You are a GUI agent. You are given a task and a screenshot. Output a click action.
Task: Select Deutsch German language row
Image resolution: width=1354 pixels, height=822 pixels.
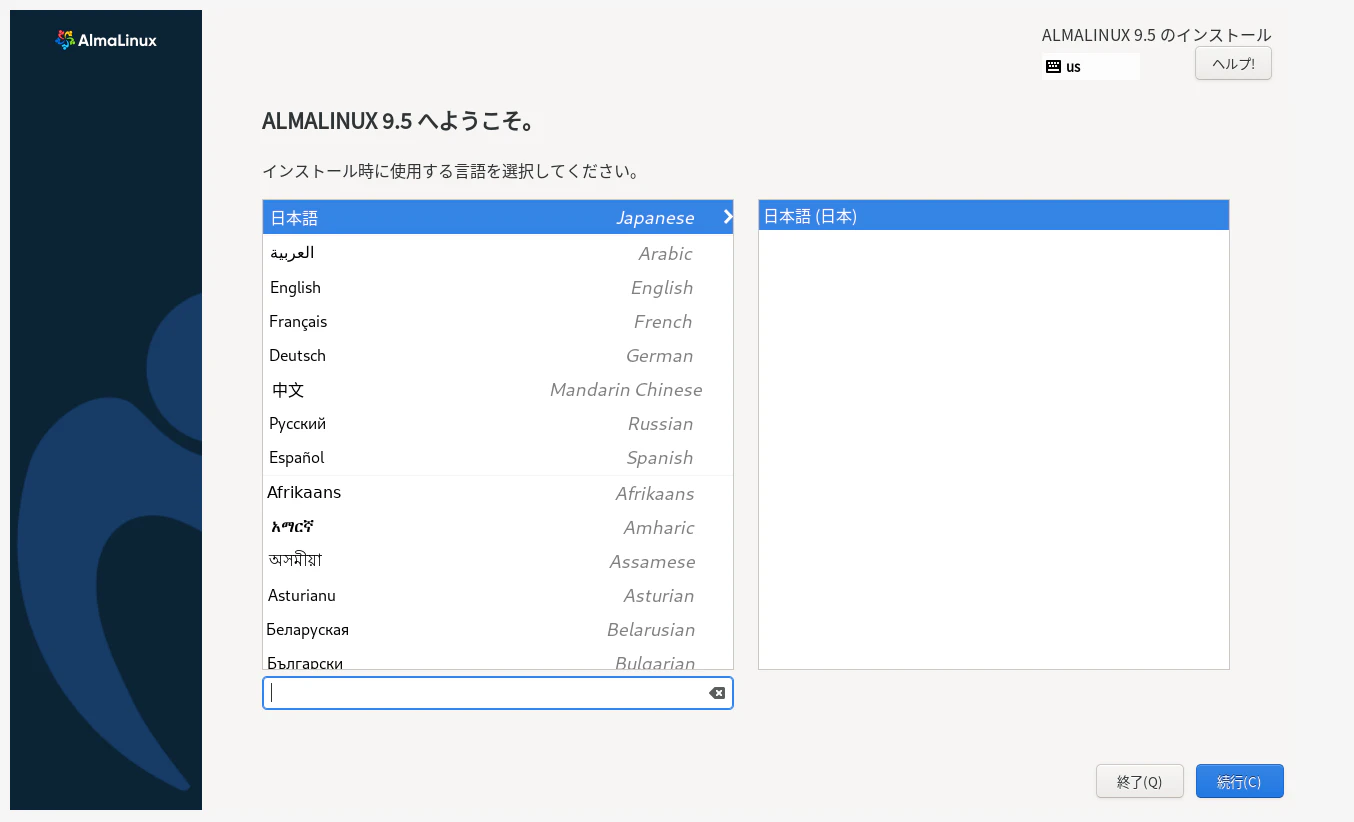[498, 355]
